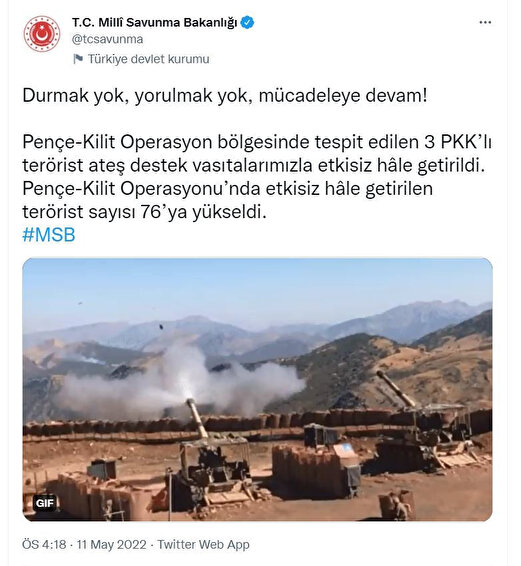Open the Twitter Web App source link
Screen dimensions: 521x566
coord(203,544)
